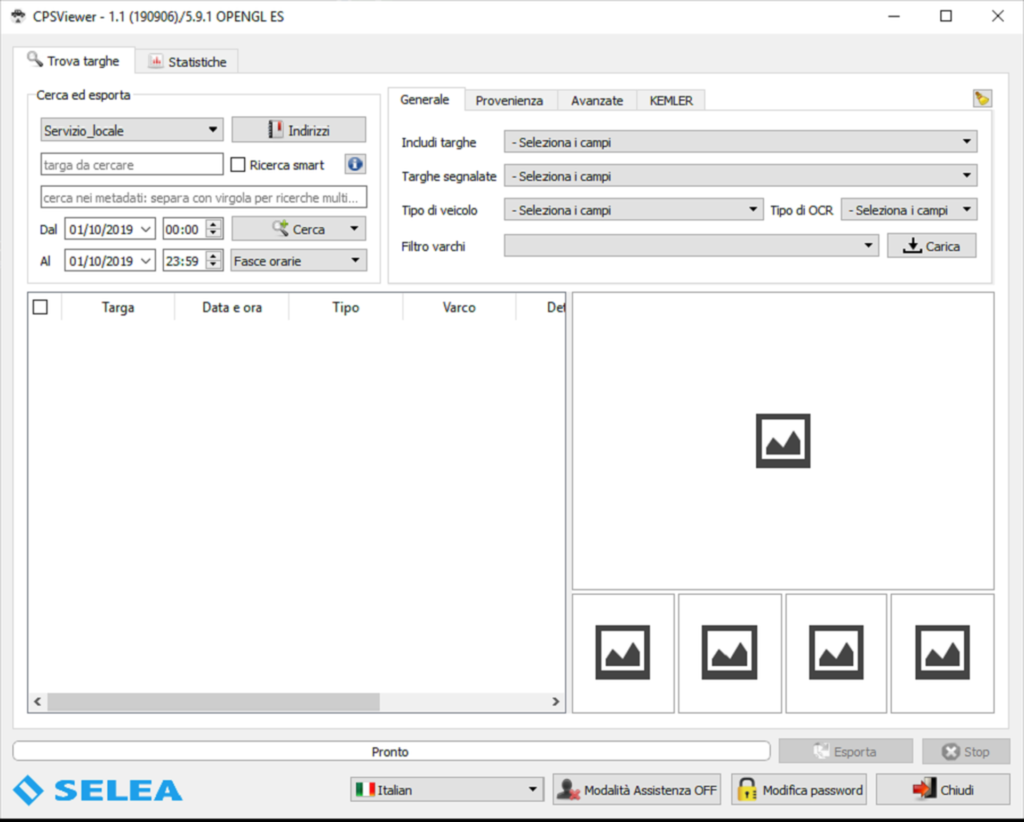The height and width of the screenshot is (822, 1024).
Task: Select the Provenienza filter tab
Action: coord(509,101)
